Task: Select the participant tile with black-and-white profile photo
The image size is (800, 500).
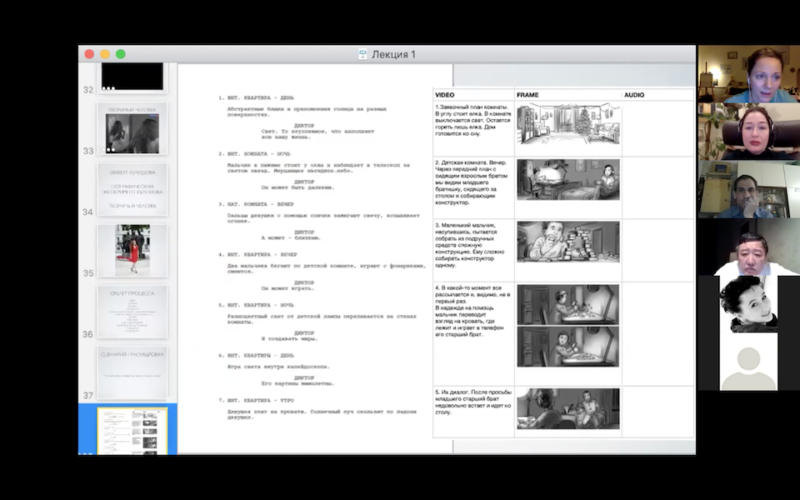Action: (x=748, y=304)
